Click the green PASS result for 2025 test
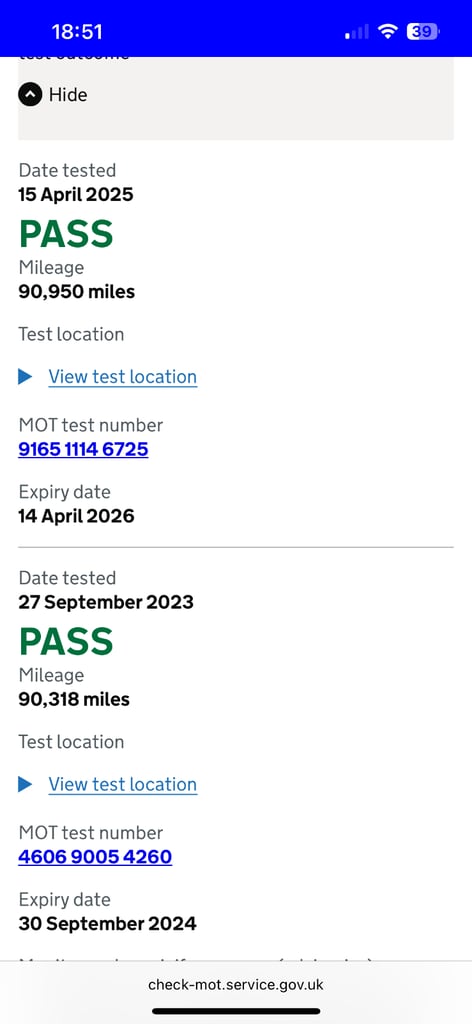Screen dimensions: 472x1024 [x=66, y=234]
